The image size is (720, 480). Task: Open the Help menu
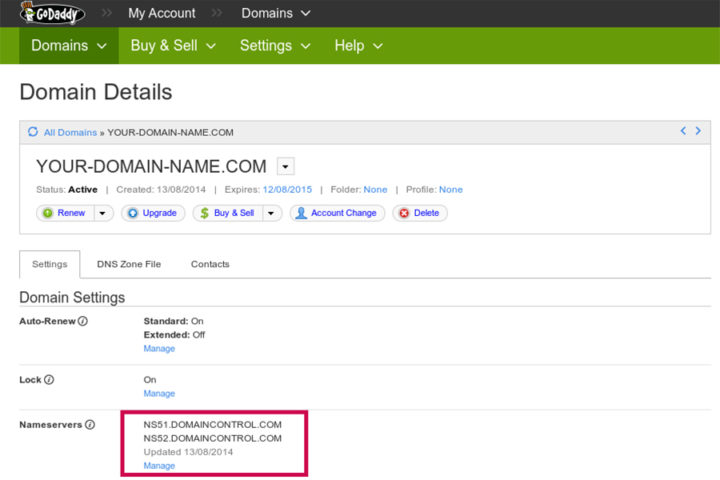tap(358, 45)
